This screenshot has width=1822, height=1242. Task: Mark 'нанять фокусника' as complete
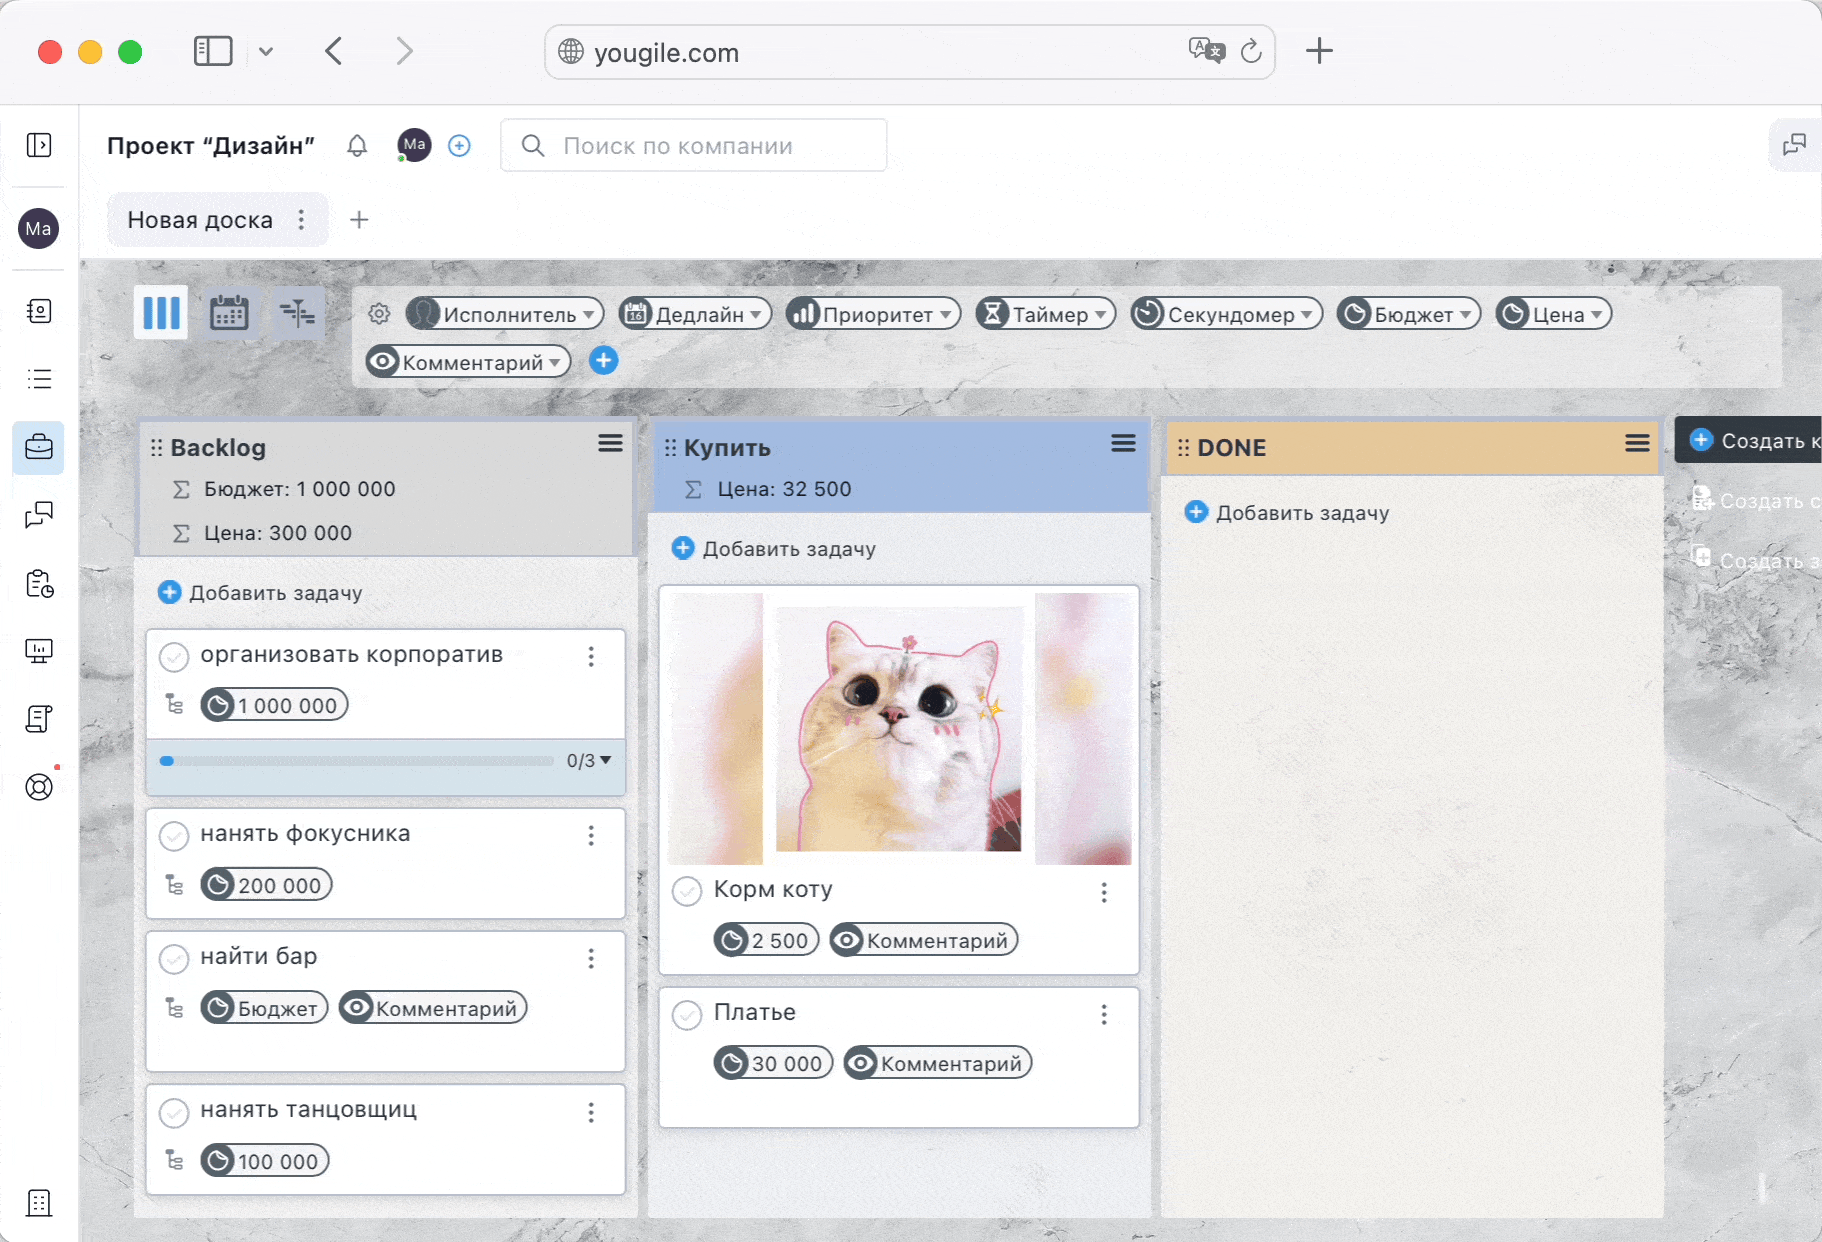(174, 836)
